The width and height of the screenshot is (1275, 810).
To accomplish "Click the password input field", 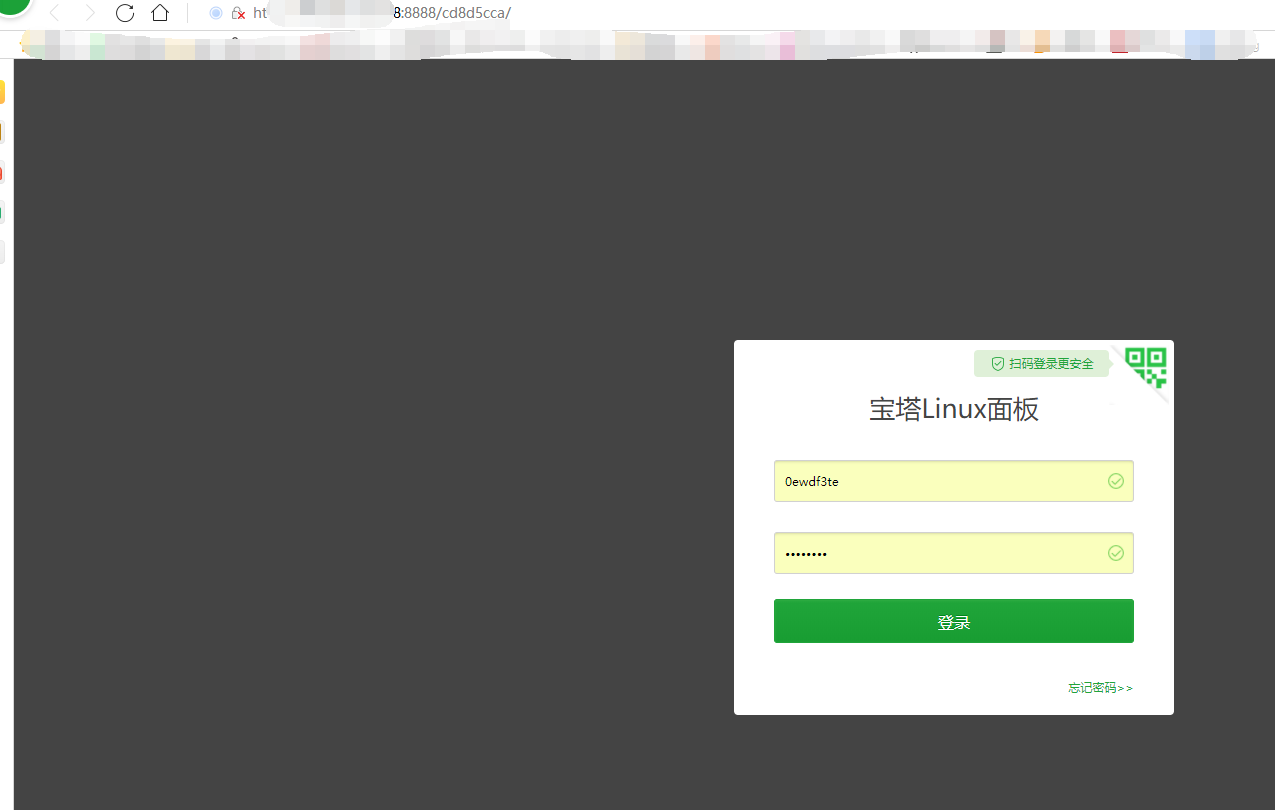I will pos(953,553).
